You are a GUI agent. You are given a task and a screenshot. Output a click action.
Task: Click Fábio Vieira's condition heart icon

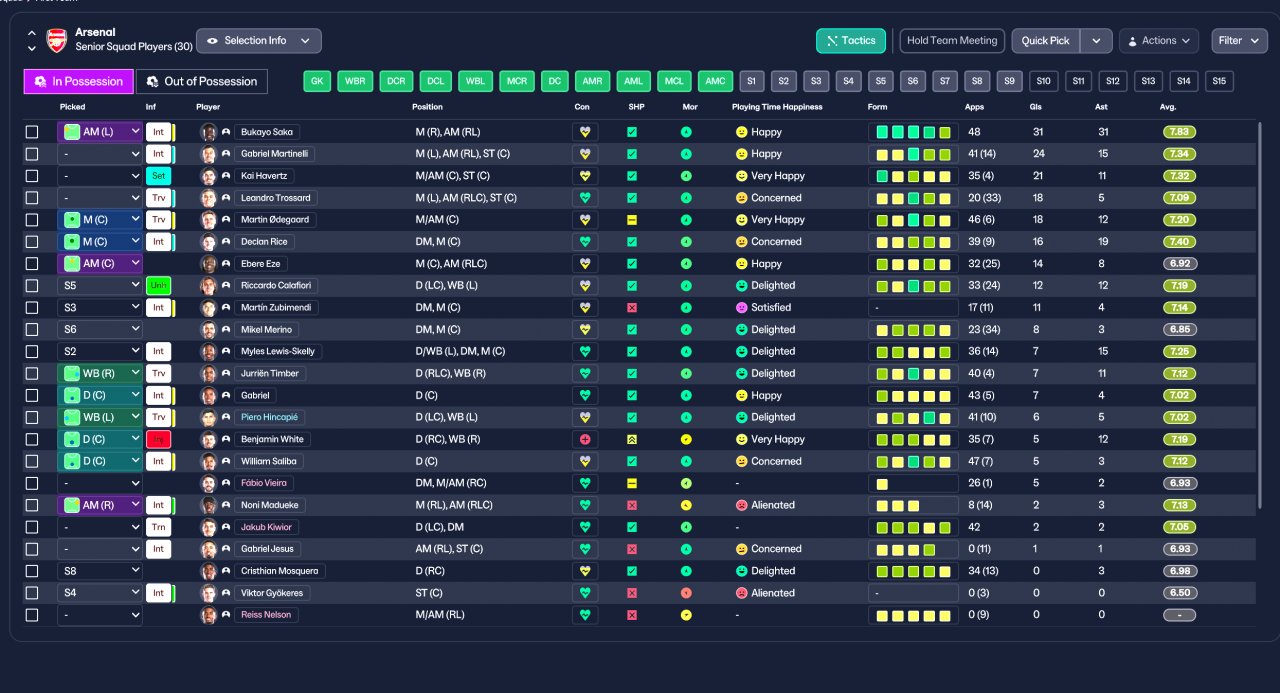(585, 483)
